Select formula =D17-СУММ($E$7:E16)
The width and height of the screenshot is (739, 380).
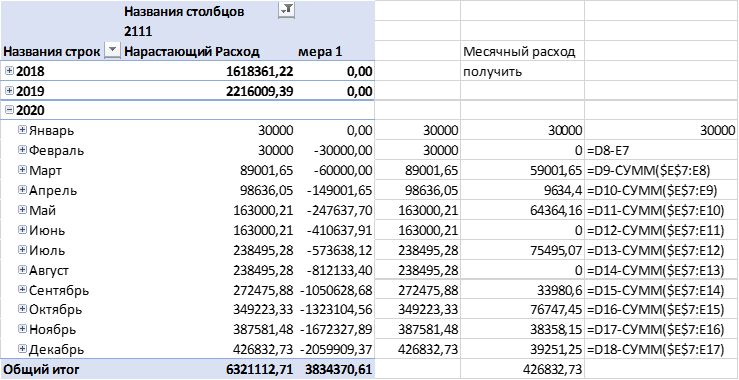coord(656,330)
